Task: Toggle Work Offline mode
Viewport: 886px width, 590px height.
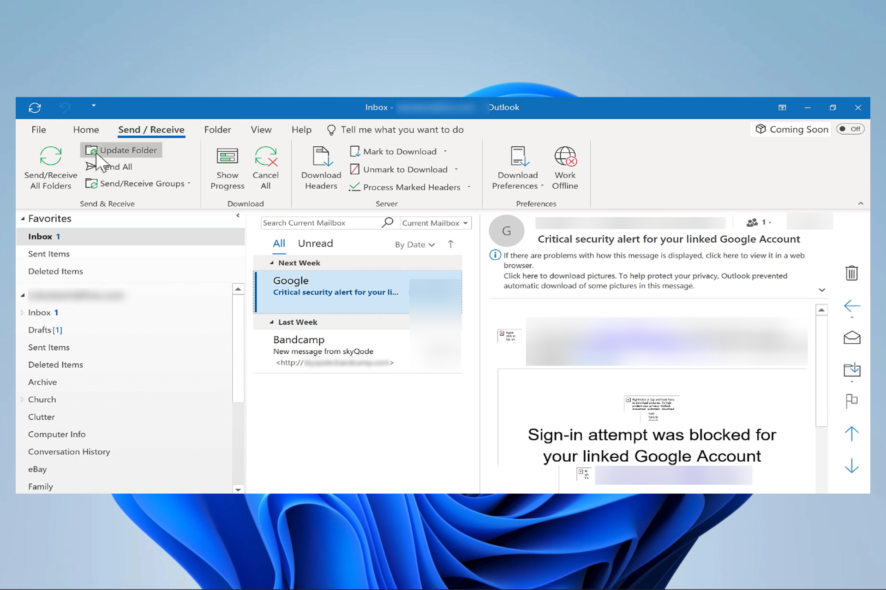Action: (565, 168)
